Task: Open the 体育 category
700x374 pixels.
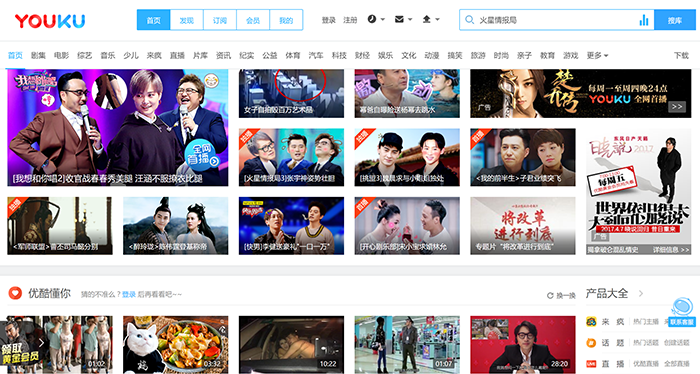Action: pos(293,55)
